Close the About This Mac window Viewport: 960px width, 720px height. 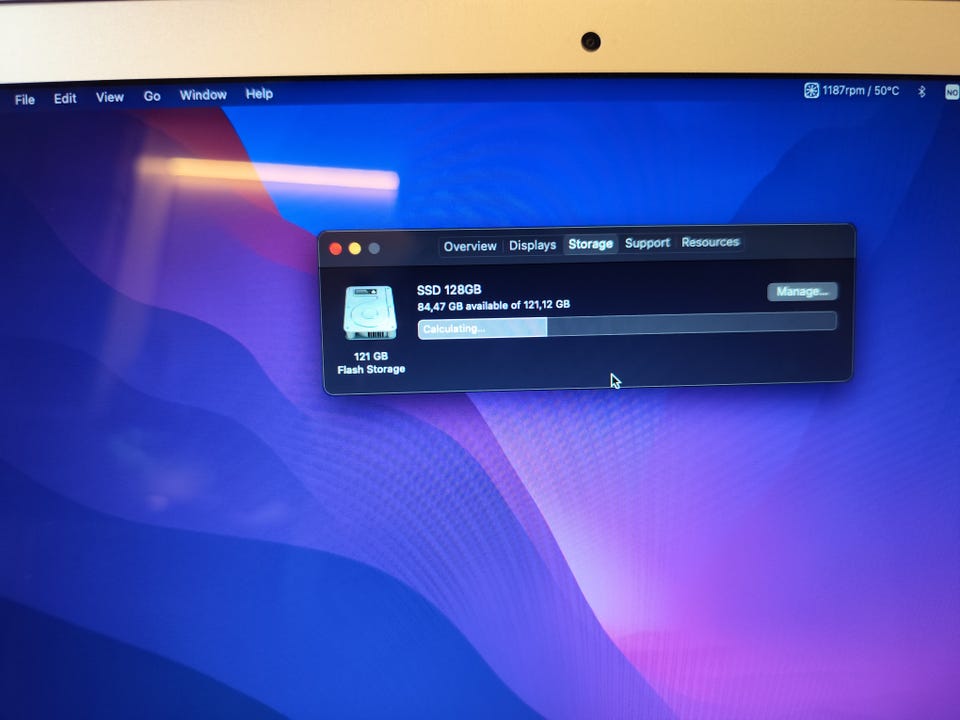336,249
